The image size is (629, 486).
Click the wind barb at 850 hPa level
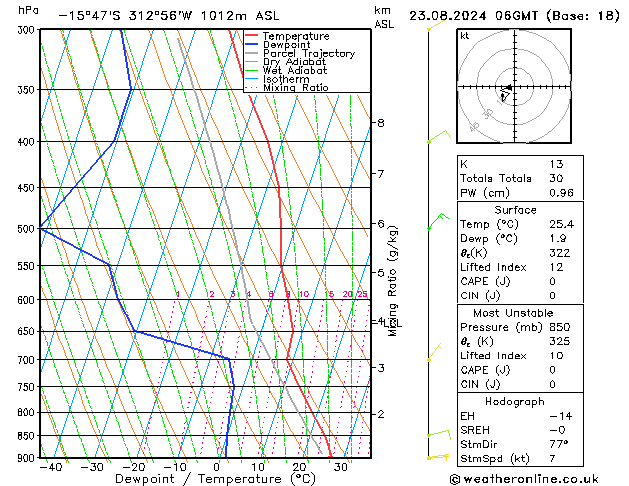(439, 434)
